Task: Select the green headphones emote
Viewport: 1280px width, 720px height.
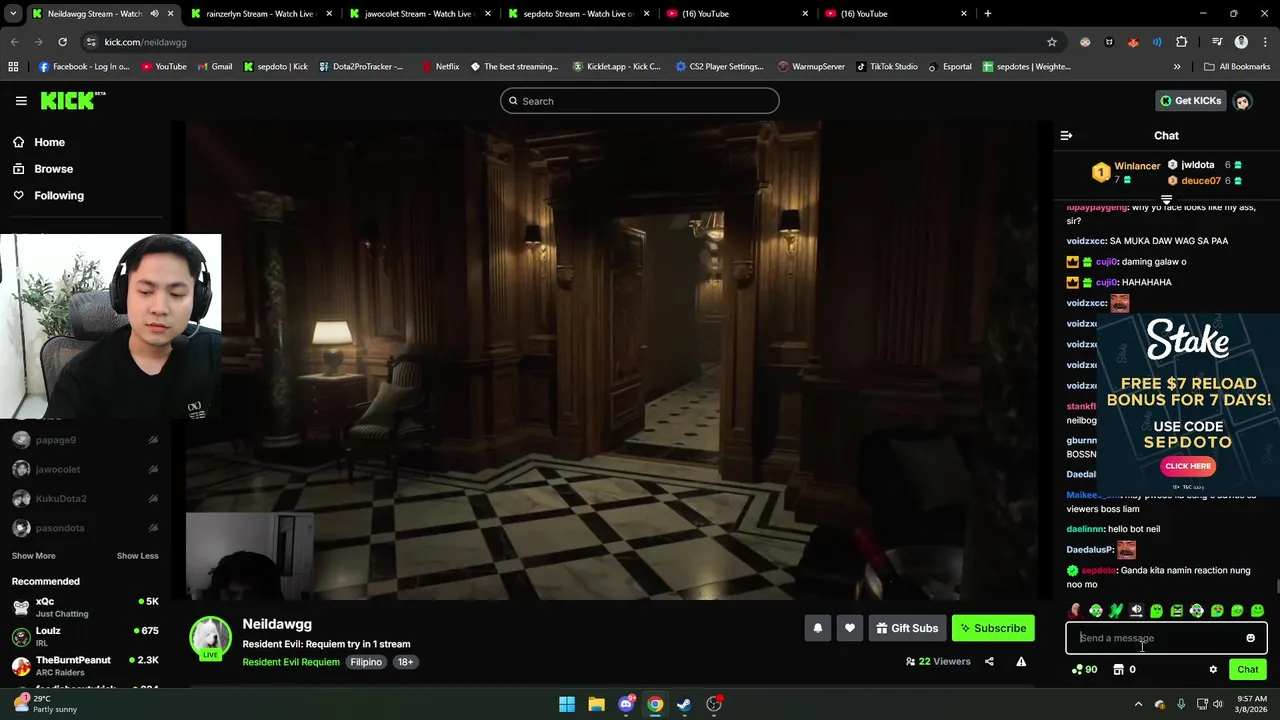Action: tap(1096, 610)
